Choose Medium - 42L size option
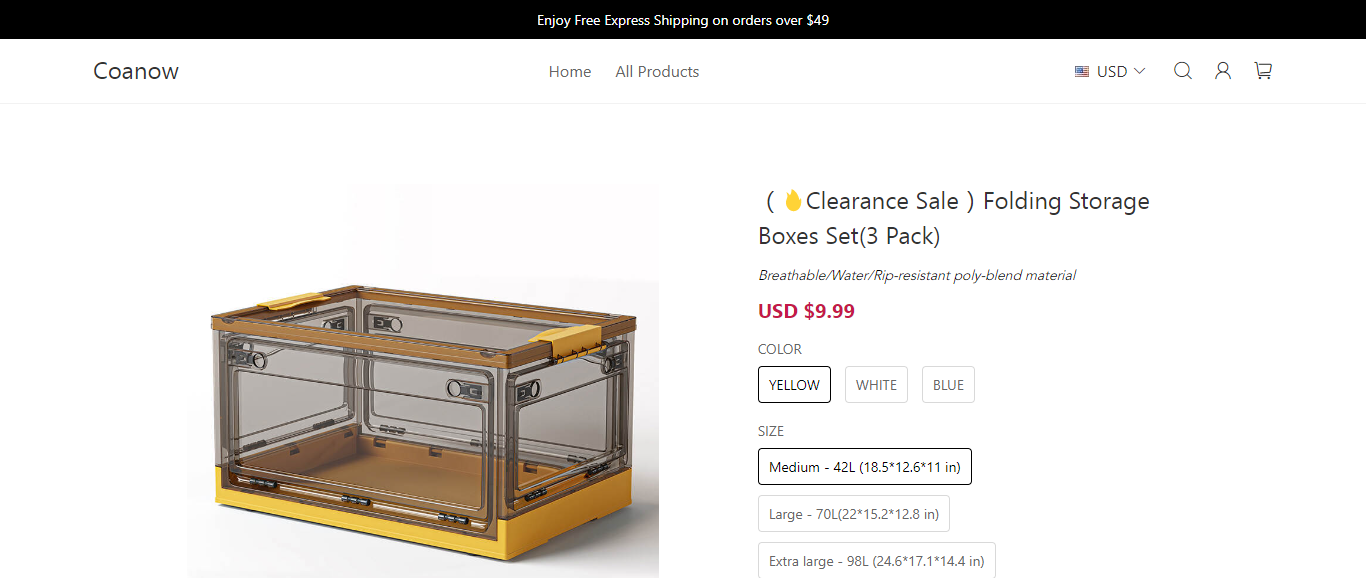Viewport: 1366px width, 578px height. click(x=864, y=467)
